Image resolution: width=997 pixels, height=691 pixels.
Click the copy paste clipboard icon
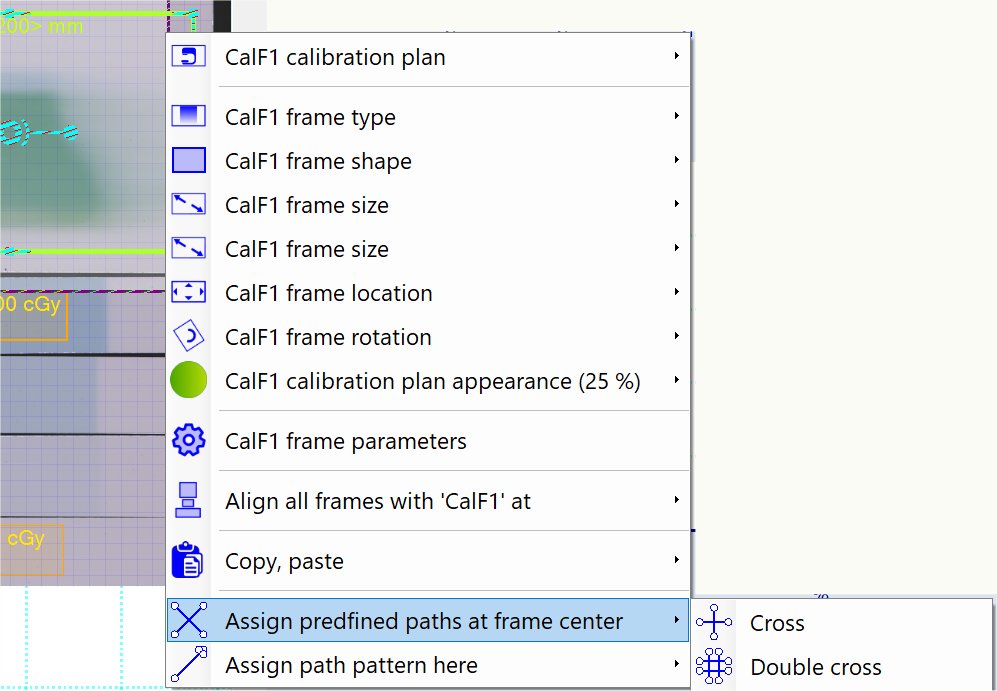pos(188,561)
